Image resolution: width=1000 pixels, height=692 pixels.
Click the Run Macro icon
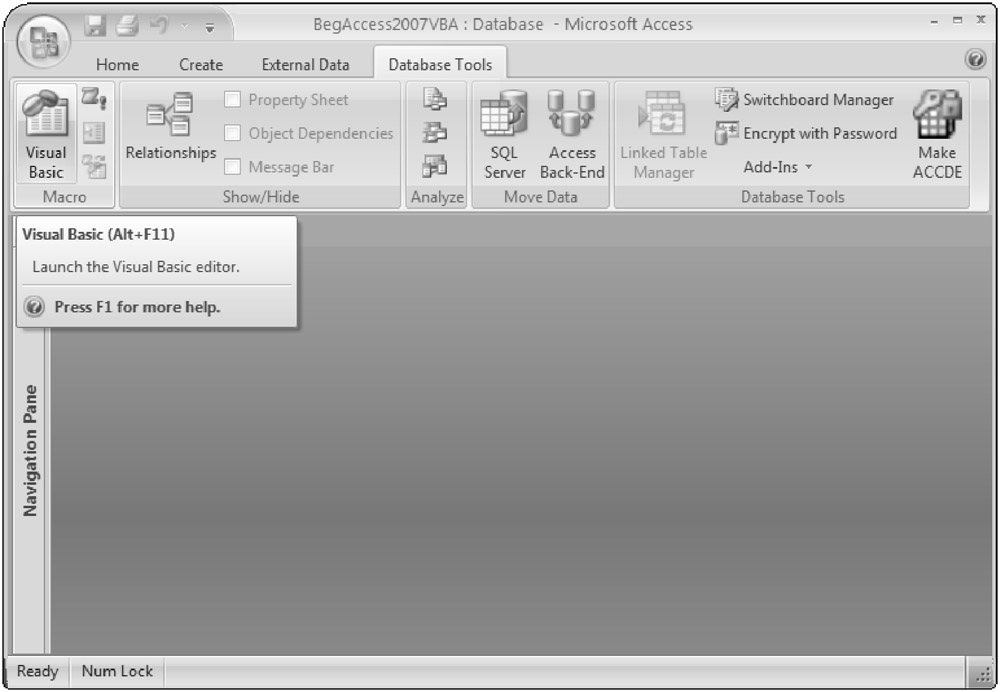click(x=93, y=100)
